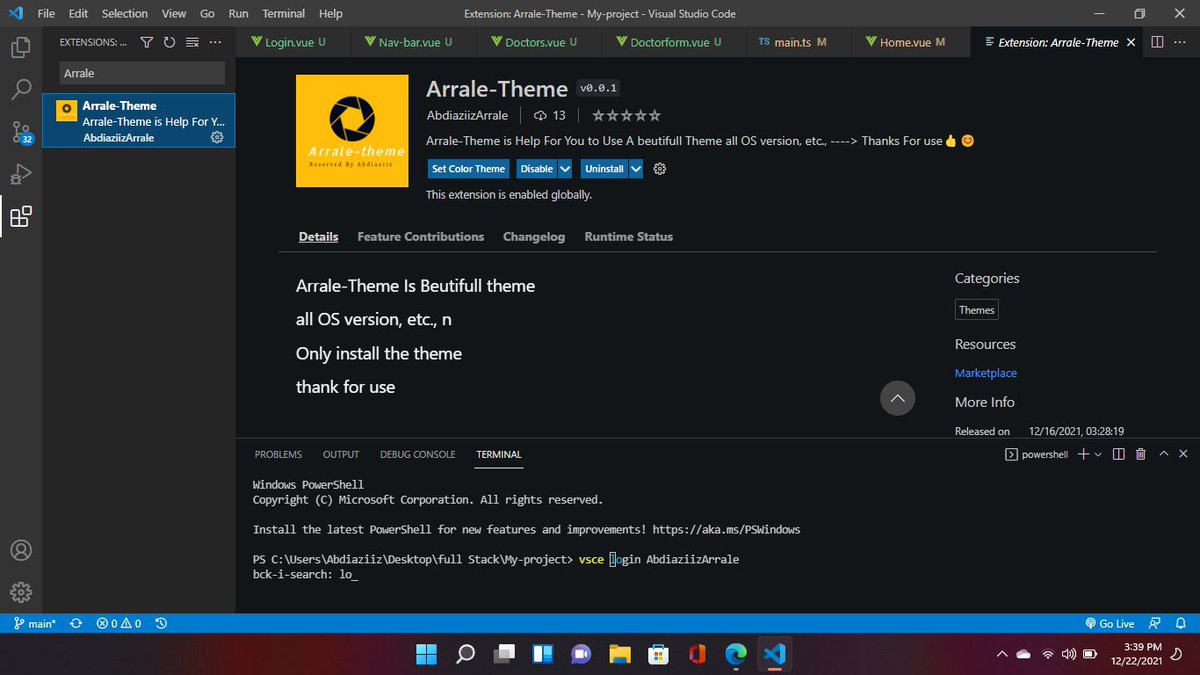Open File Explorer from the taskbar
This screenshot has width=1200, height=675.
[619, 654]
